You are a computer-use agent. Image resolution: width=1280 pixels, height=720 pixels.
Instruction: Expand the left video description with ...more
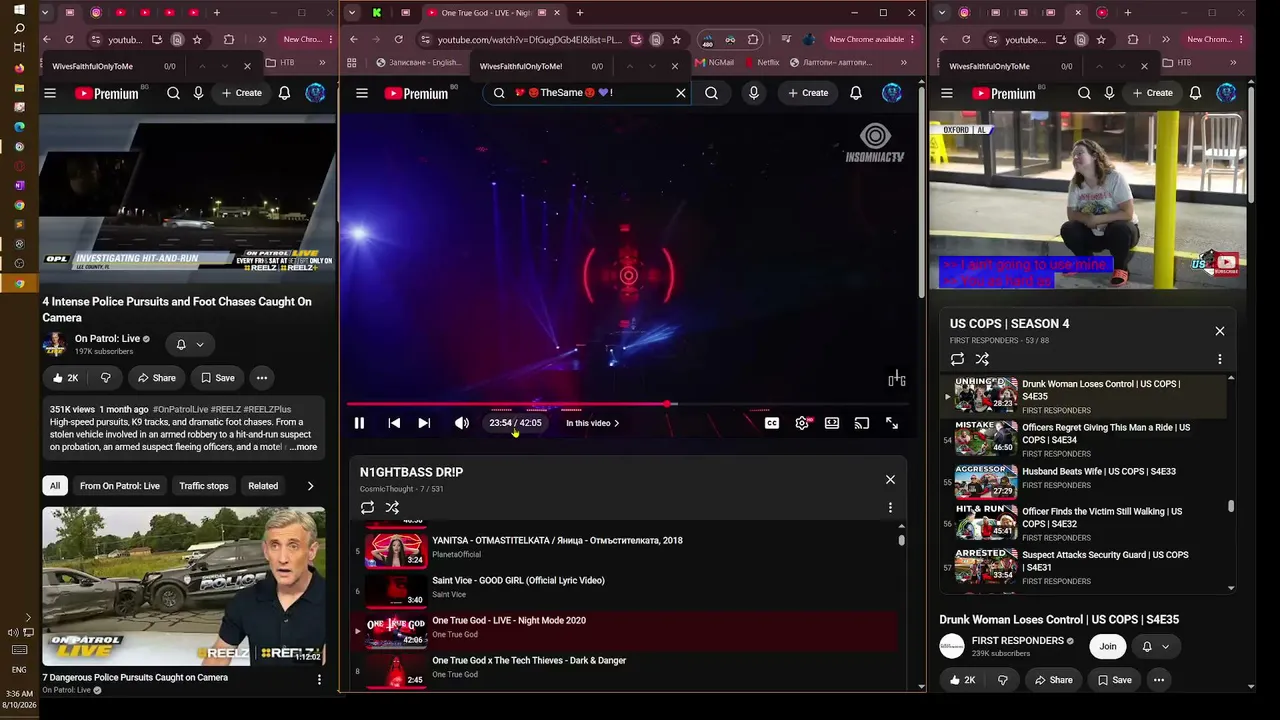pos(303,447)
